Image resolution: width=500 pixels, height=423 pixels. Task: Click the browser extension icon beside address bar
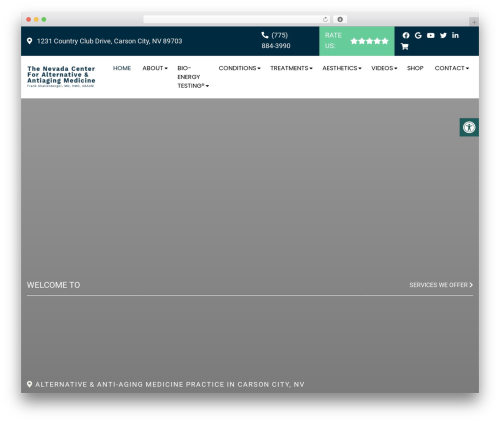point(340,19)
